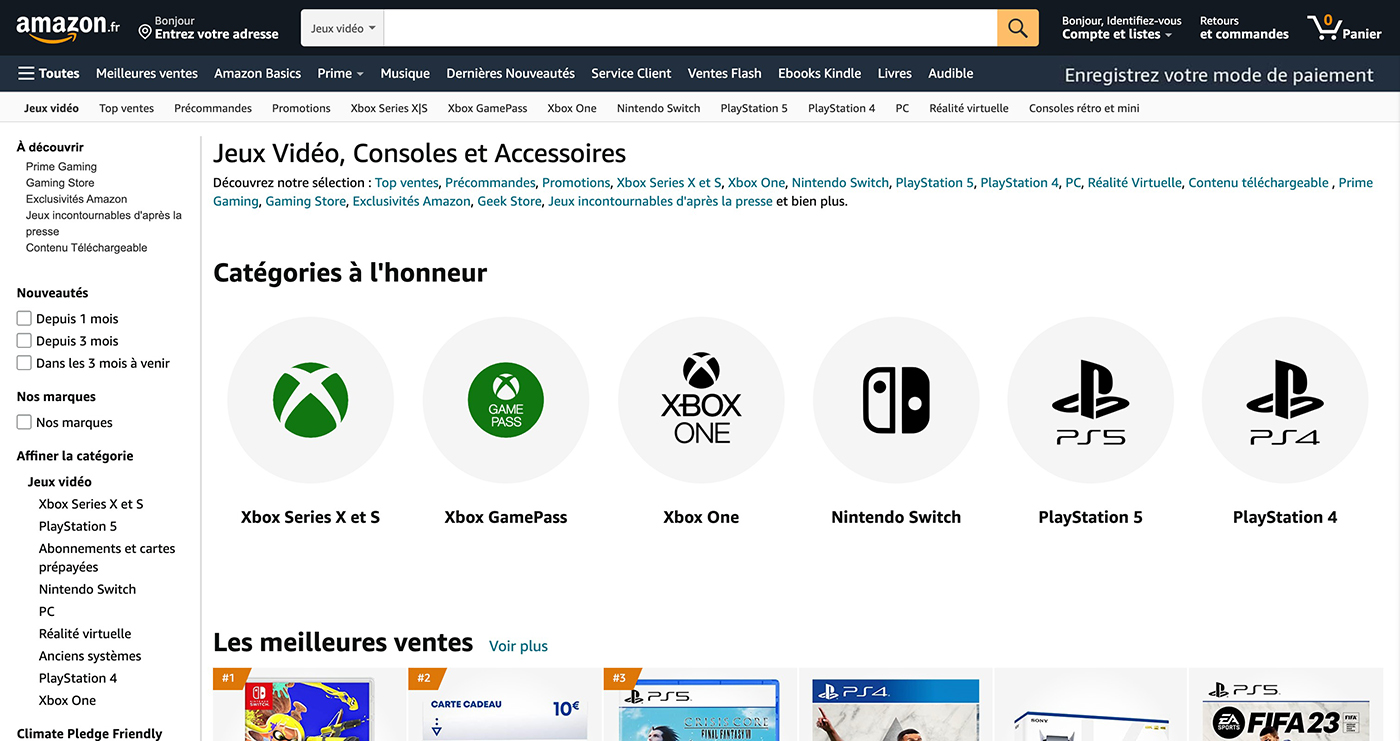Enable the Depuis 1 mois checkbox
This screenshot has width=1400, height=741.
point(24,319)
